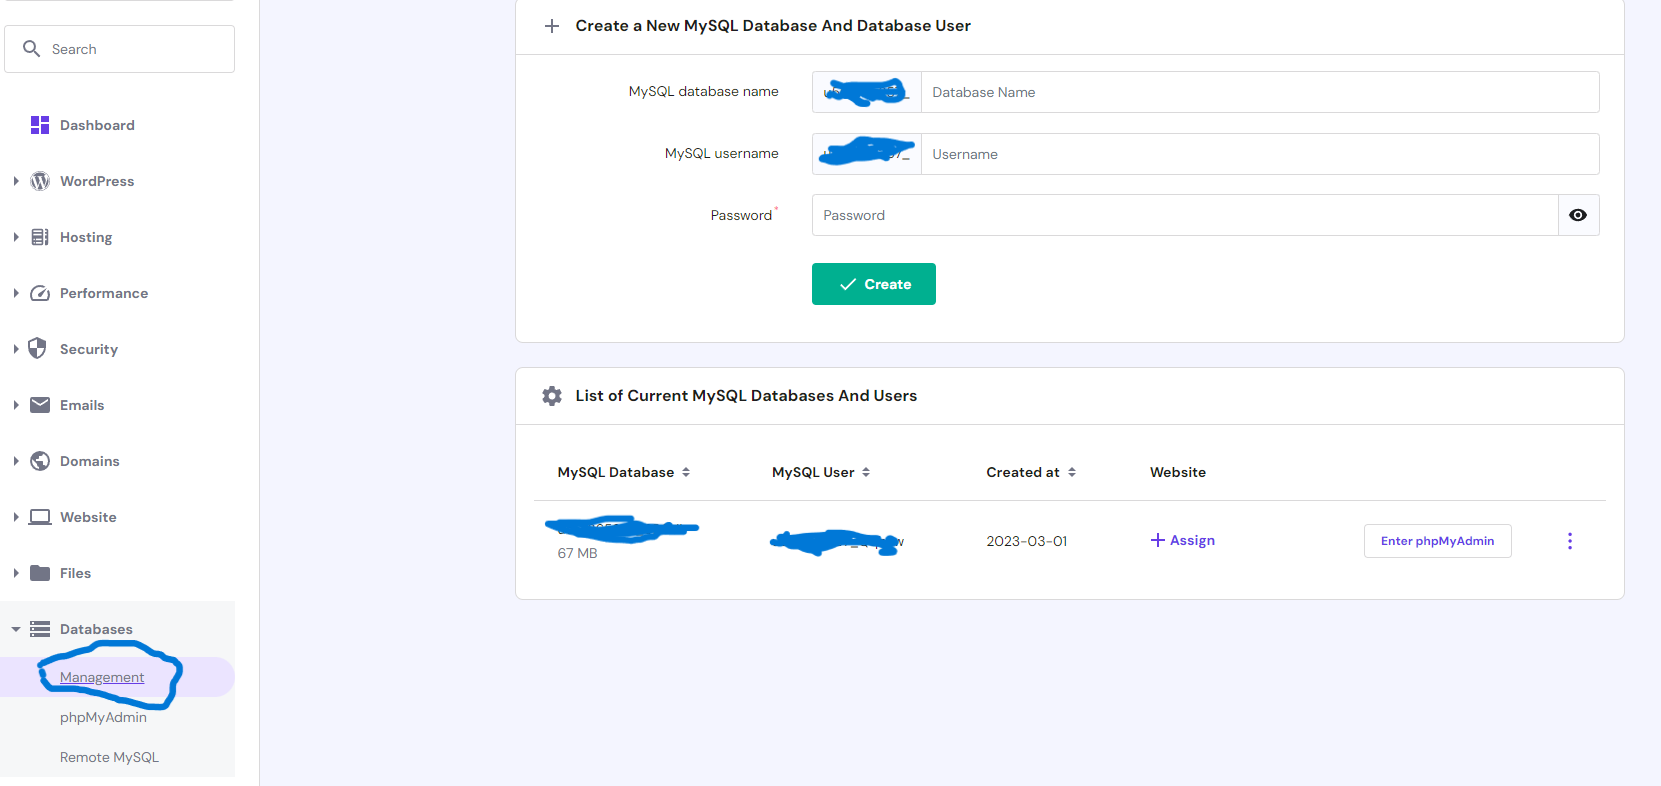Click the Website column header

1178,472
